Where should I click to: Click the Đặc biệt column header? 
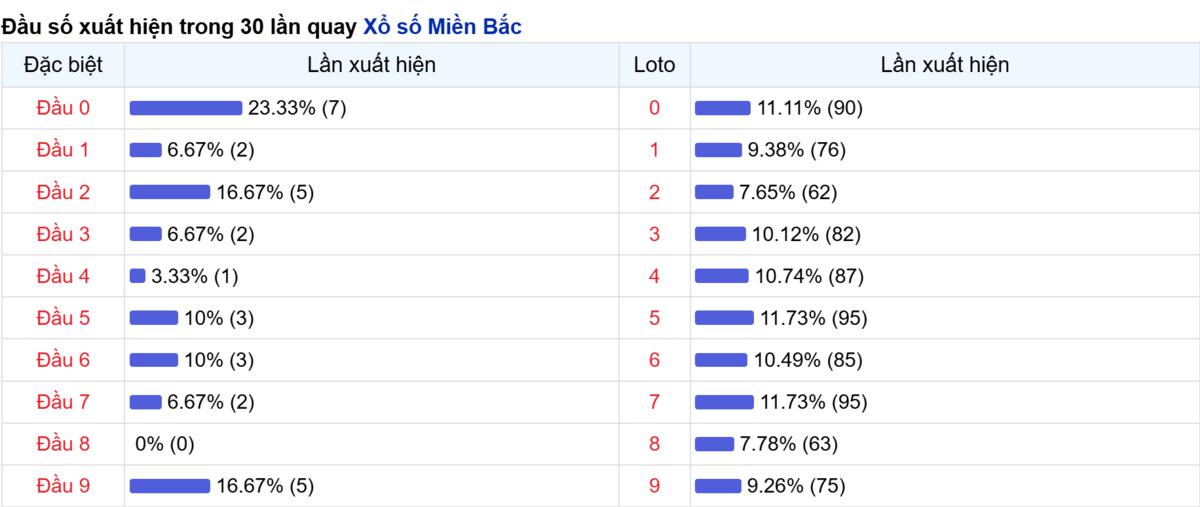coord(63,65)
